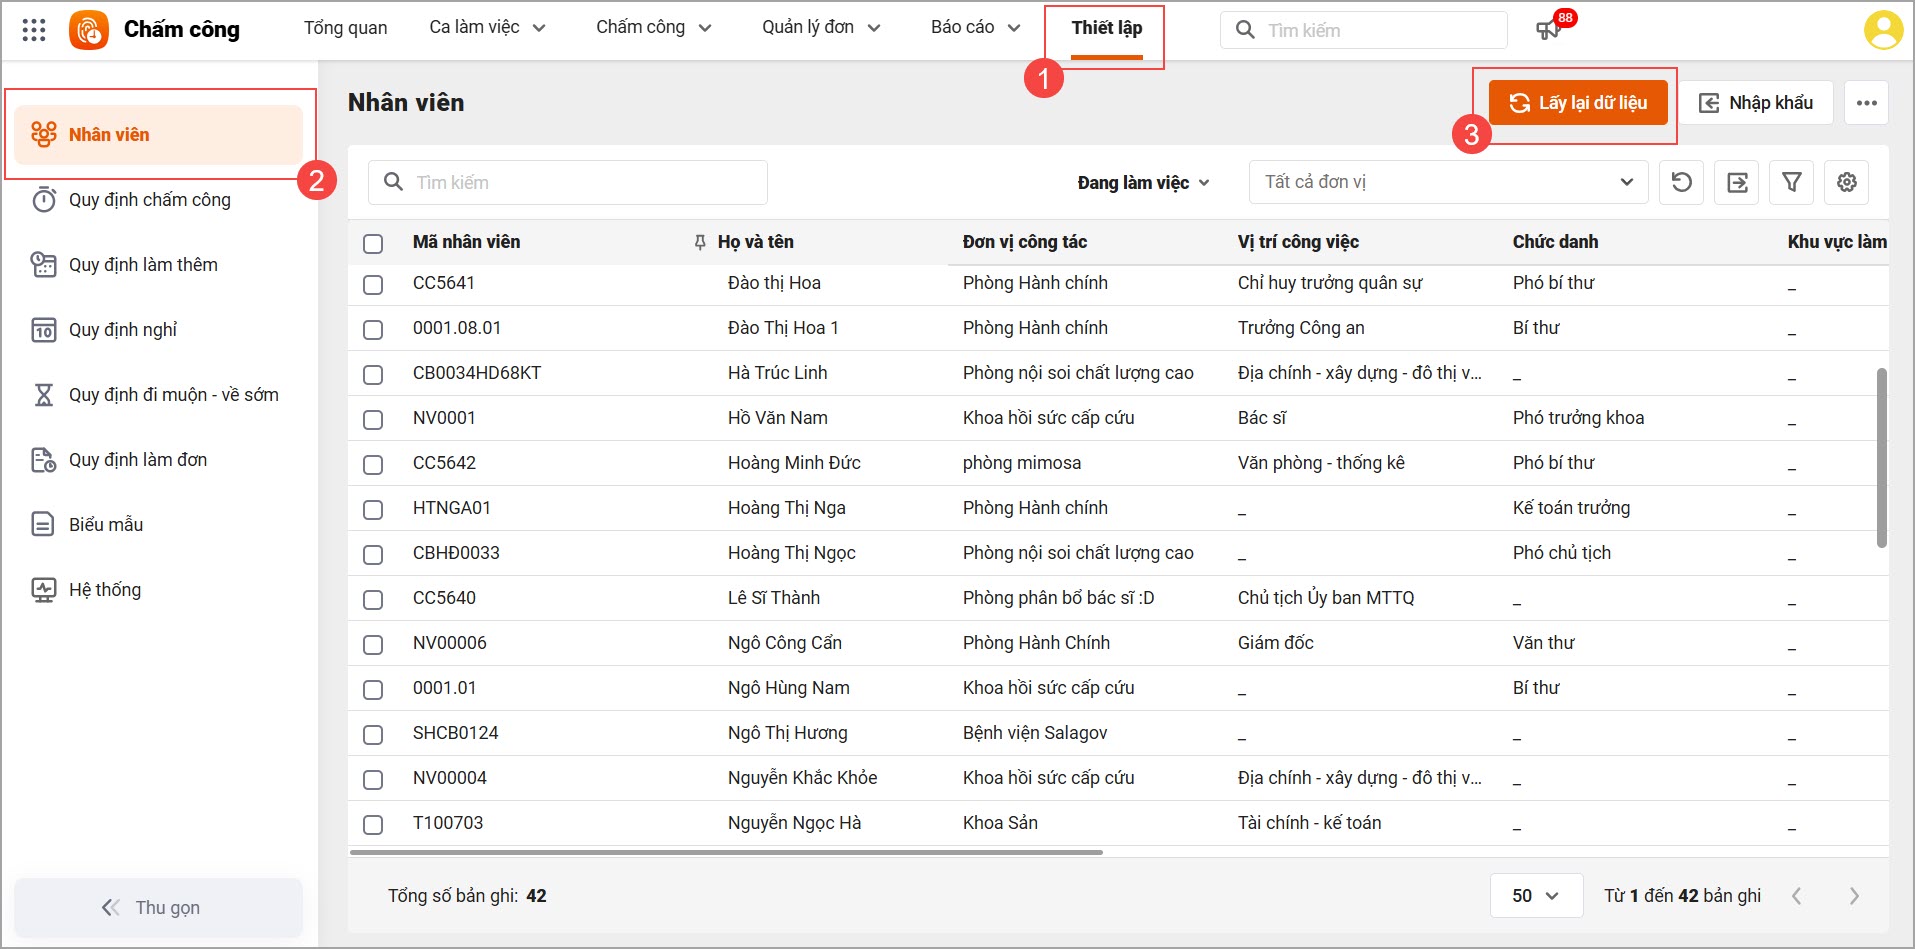
Task: Click the employee search input field
Action: (568, 182)
